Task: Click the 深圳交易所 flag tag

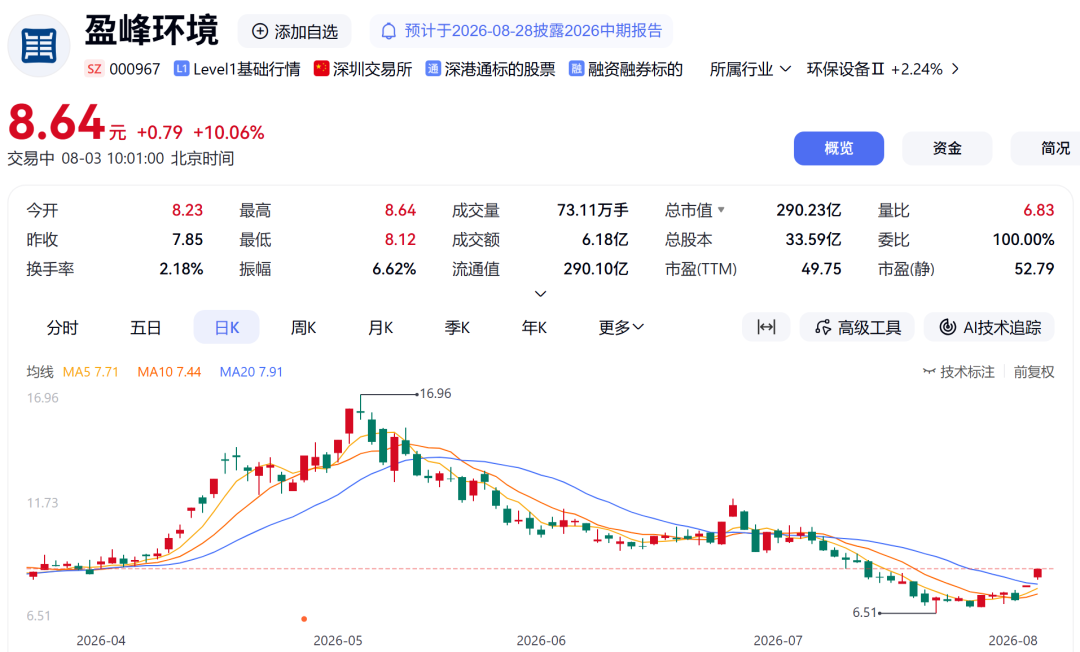Action: (x=363, y=69)
